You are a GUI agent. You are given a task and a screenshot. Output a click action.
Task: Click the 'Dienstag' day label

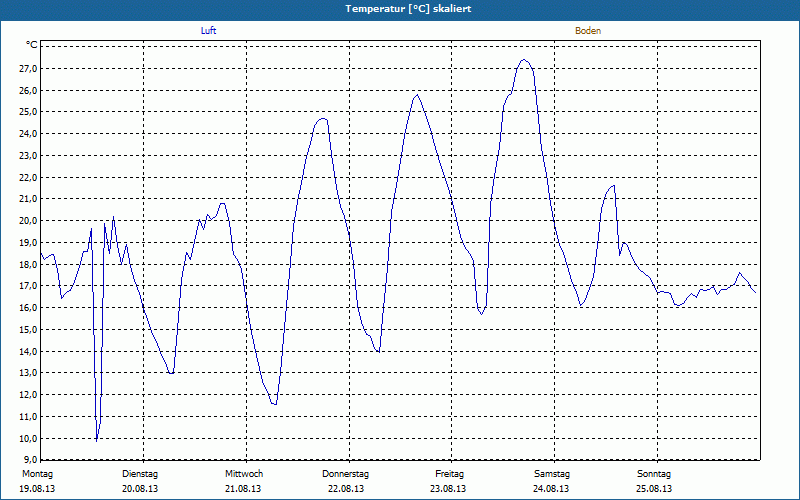coord(140,474)
